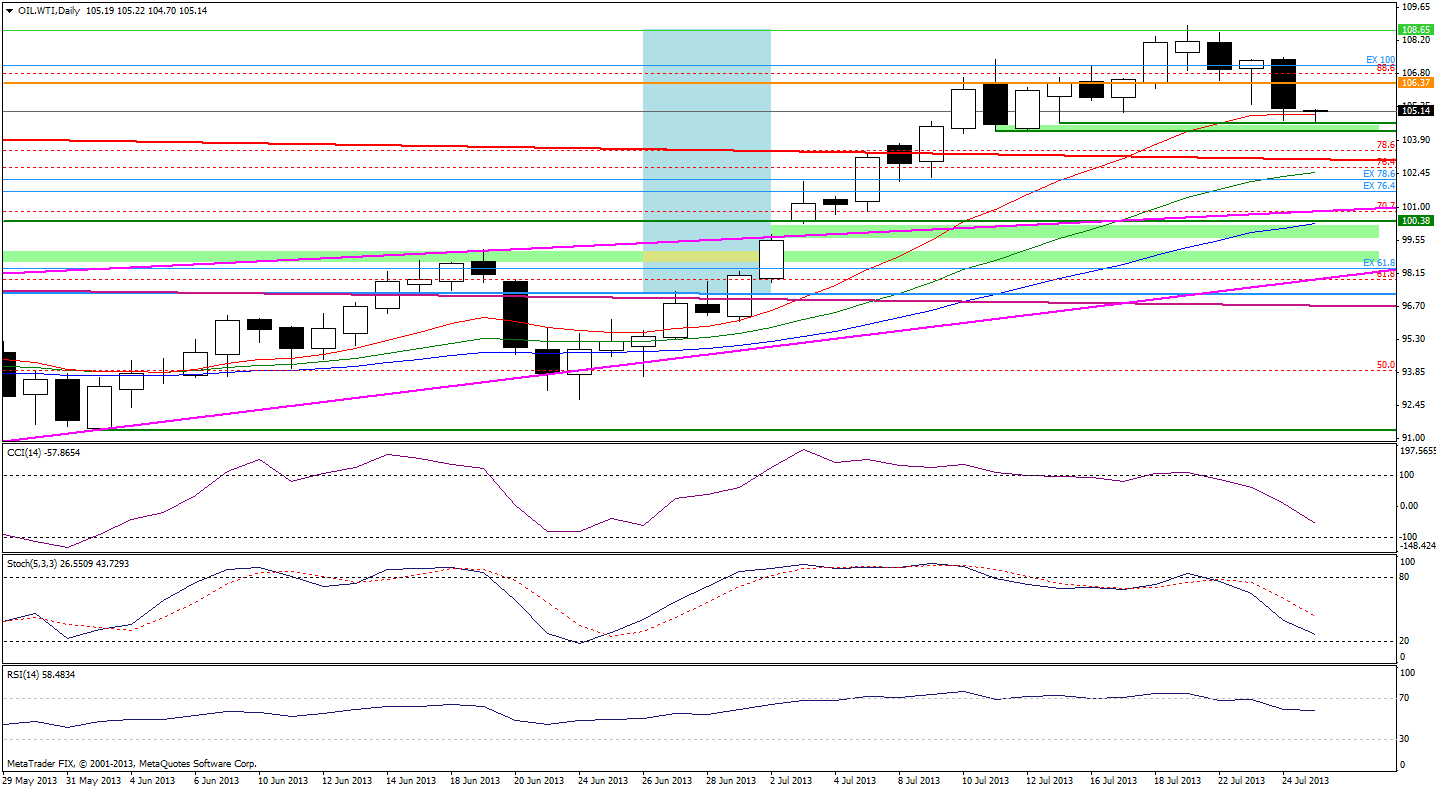This screenshot has width=1436, height=789.
Task: Click the chart shift triangle beside OIL.WTI title
Action: (x=8, y=10)
